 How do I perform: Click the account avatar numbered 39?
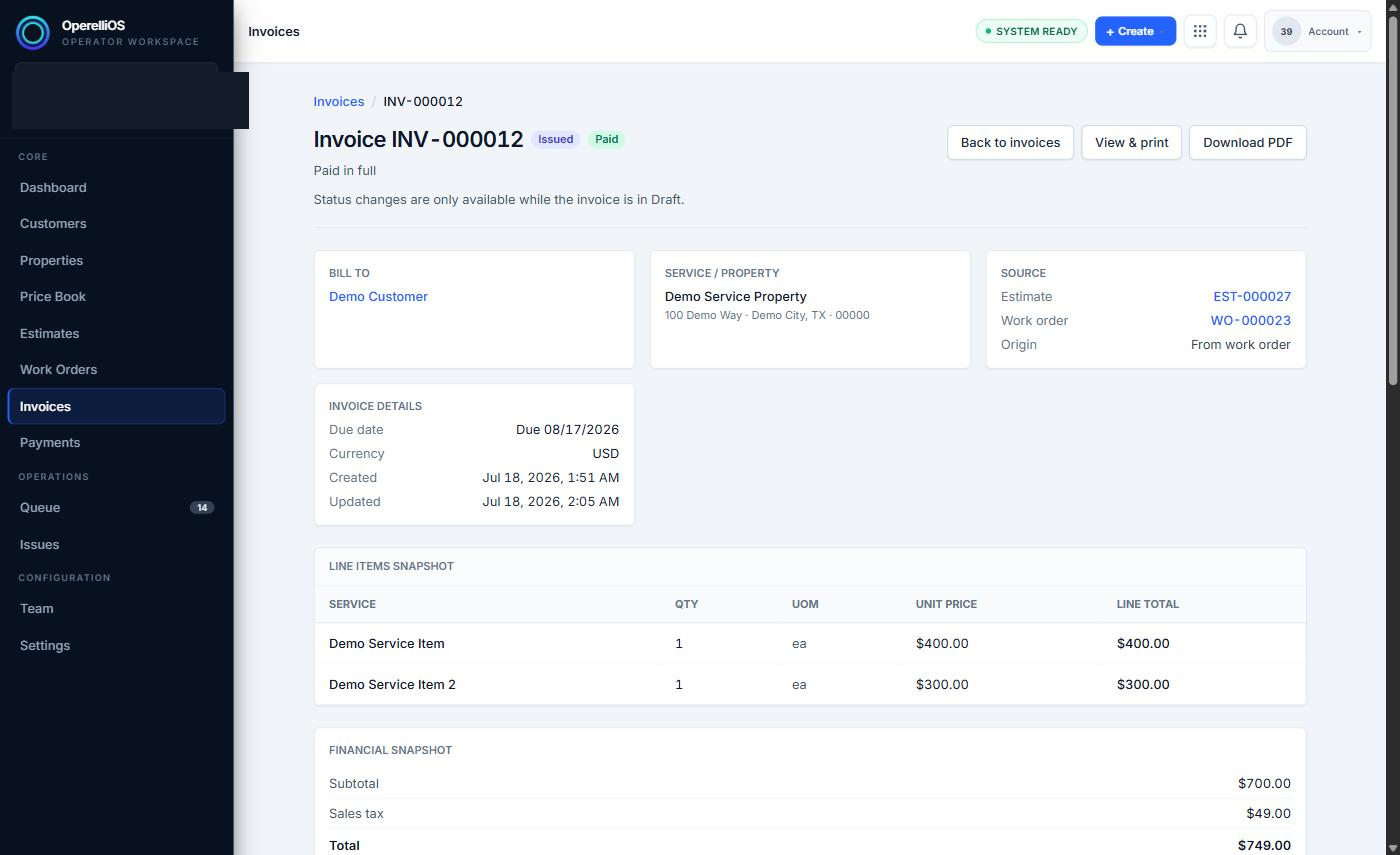1286,31
